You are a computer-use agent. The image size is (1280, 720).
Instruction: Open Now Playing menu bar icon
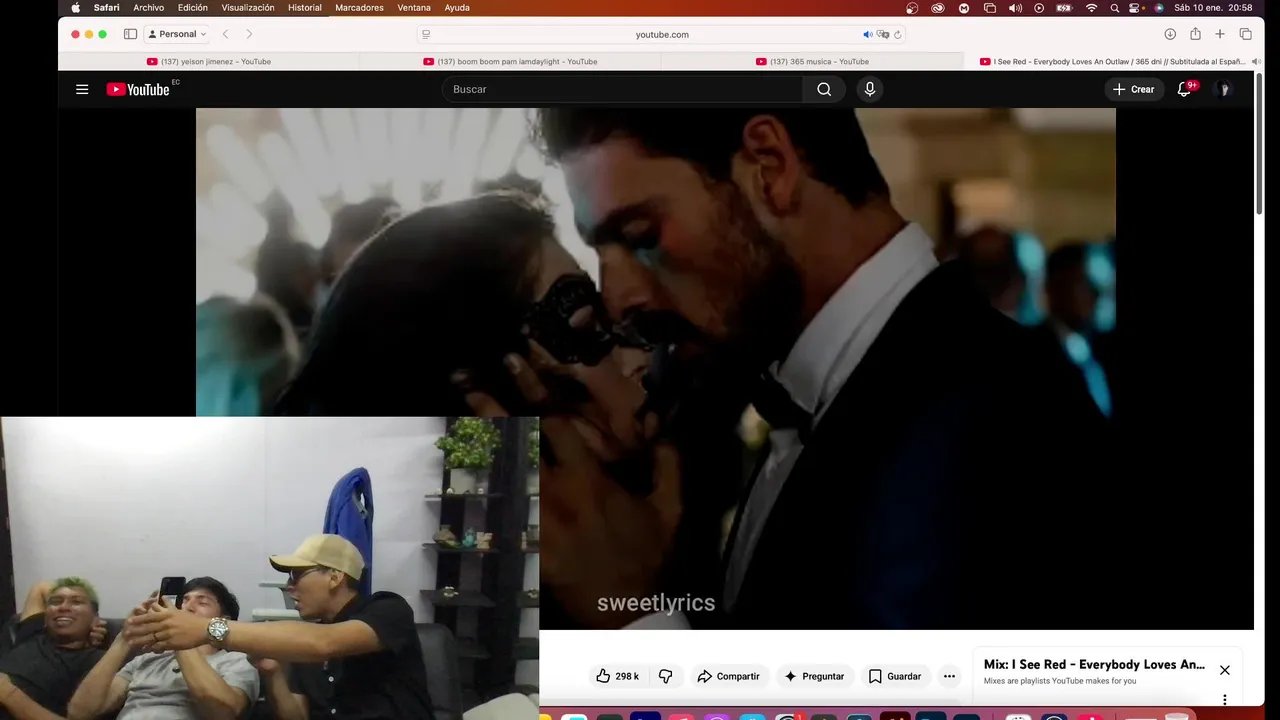coord(1039,7)
